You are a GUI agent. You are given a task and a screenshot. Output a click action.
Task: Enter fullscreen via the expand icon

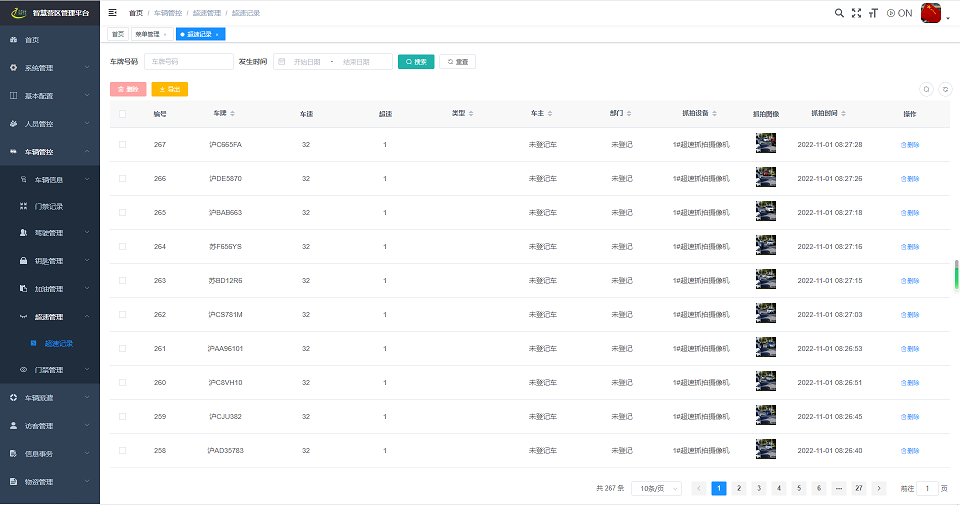click(856, 13)
